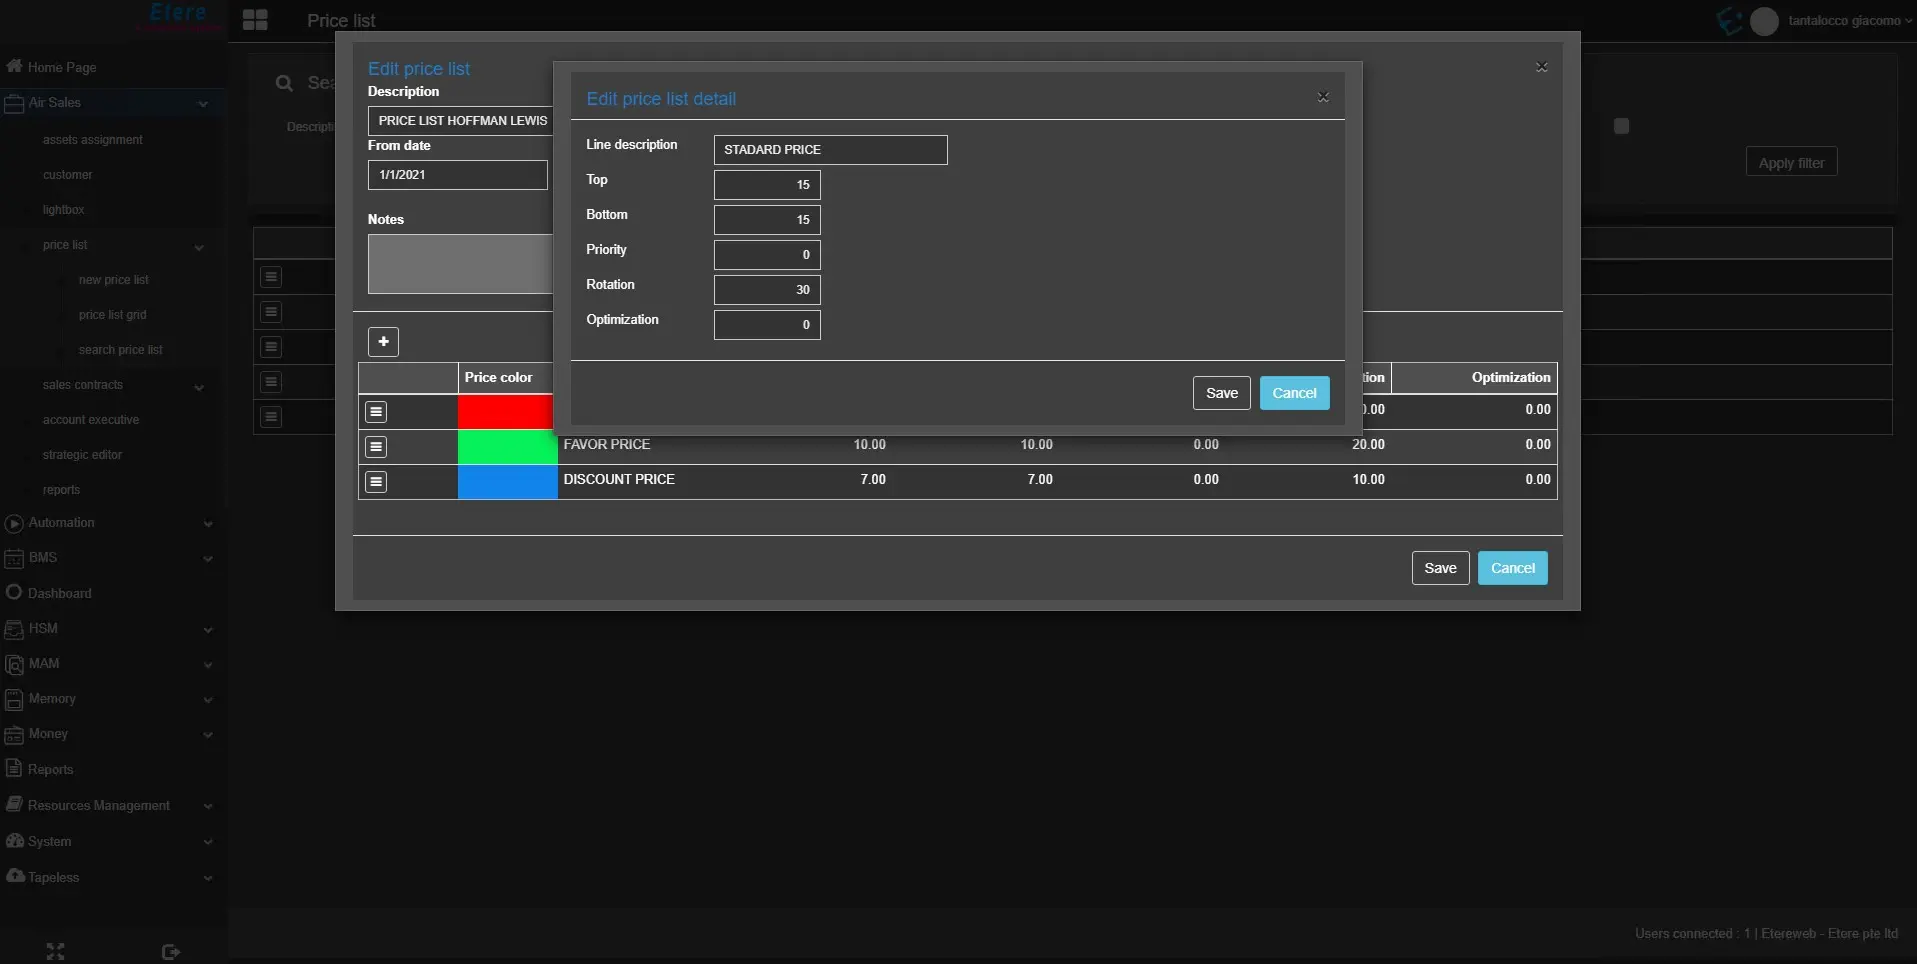Click the plus icon to add price line
This screenshot has width=1917, height=964.
point(383,342)
